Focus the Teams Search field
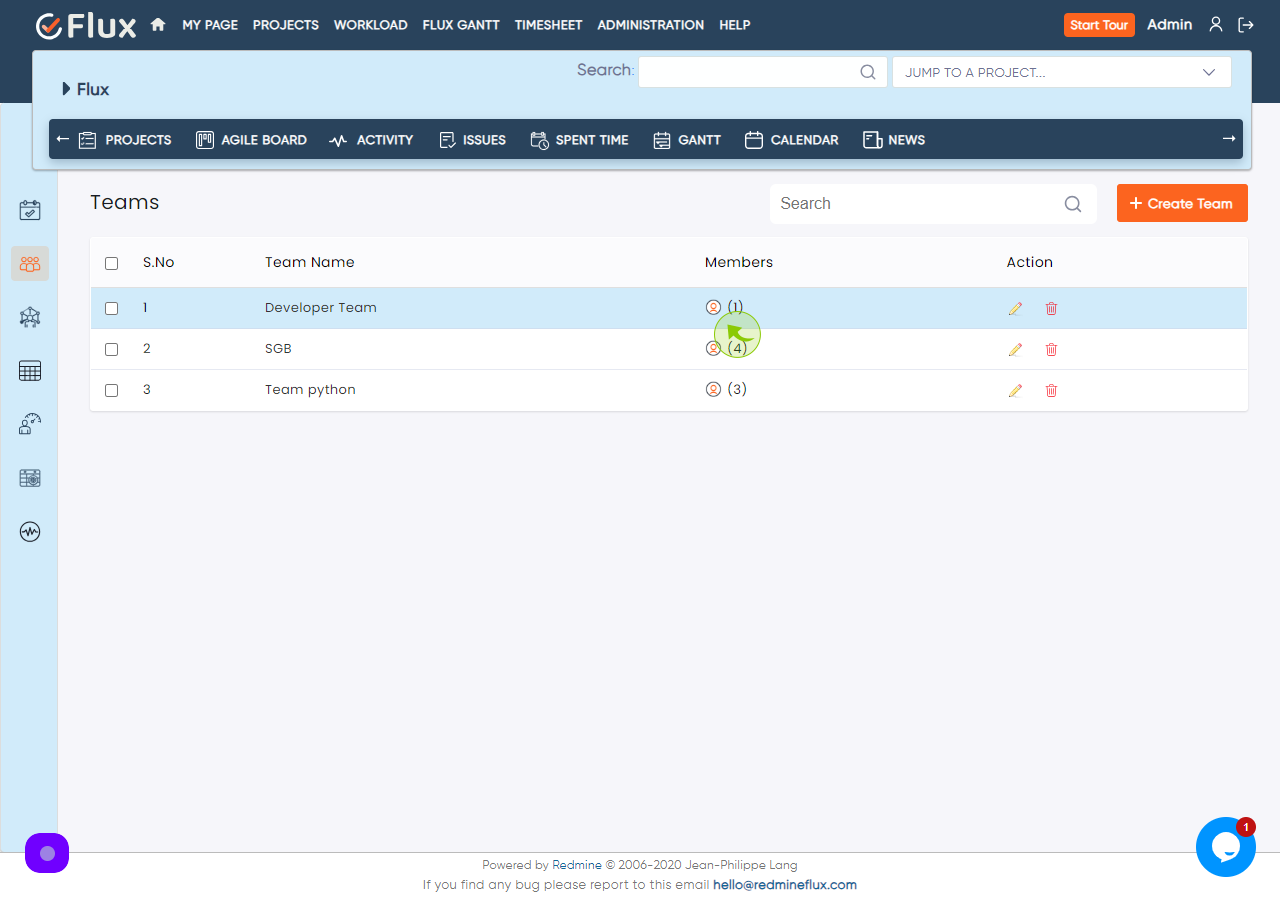 coord(933,204)
